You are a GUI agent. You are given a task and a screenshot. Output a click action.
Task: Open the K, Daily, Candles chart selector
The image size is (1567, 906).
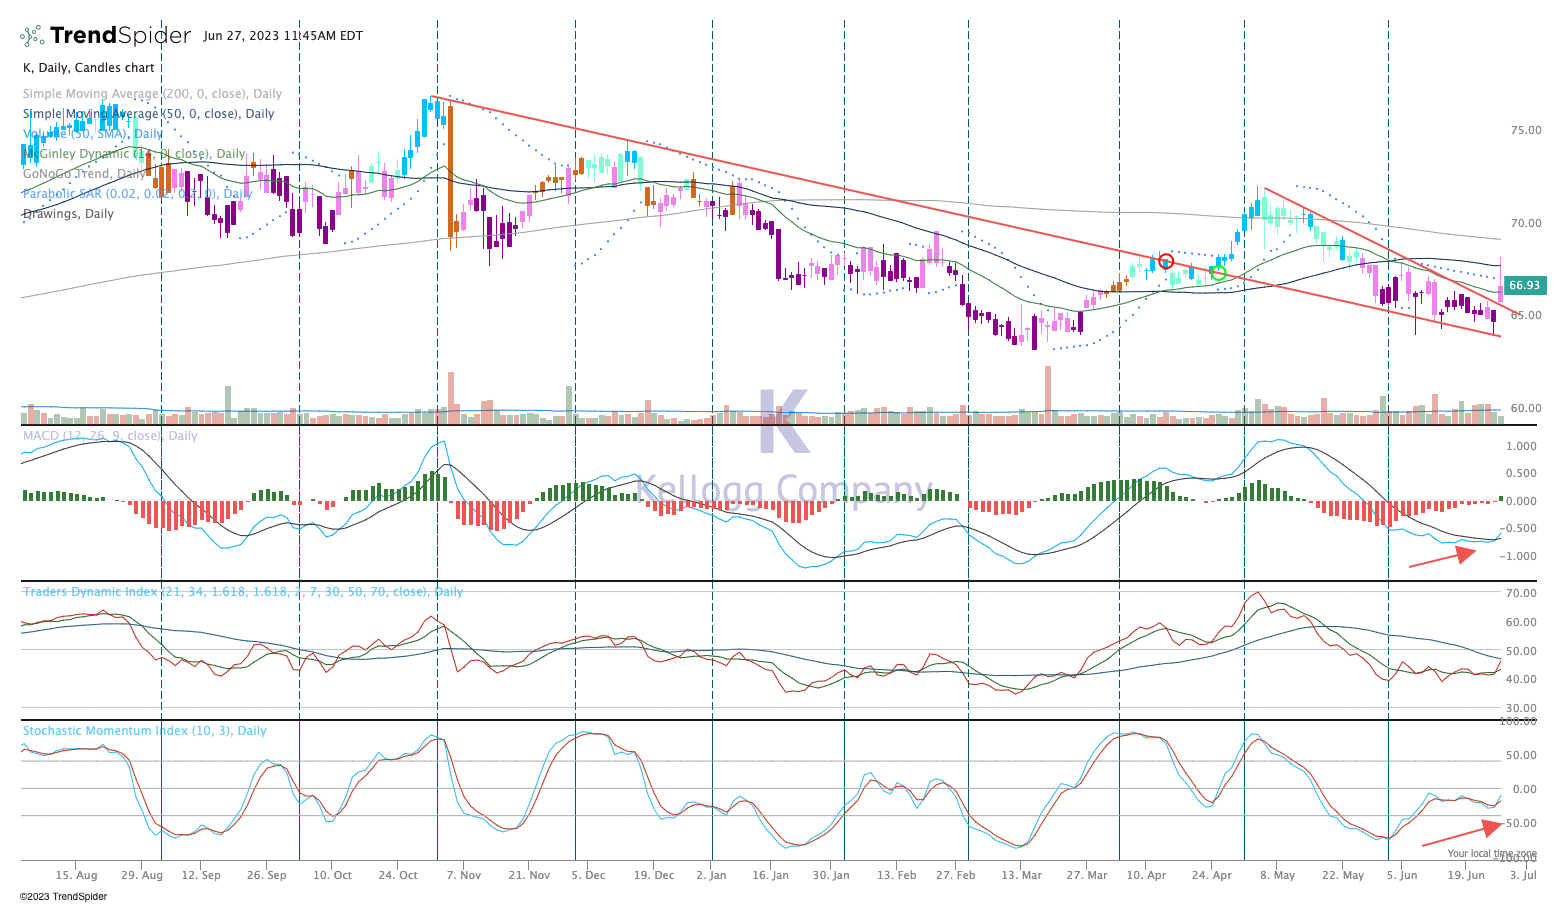(x=89, y=68)
